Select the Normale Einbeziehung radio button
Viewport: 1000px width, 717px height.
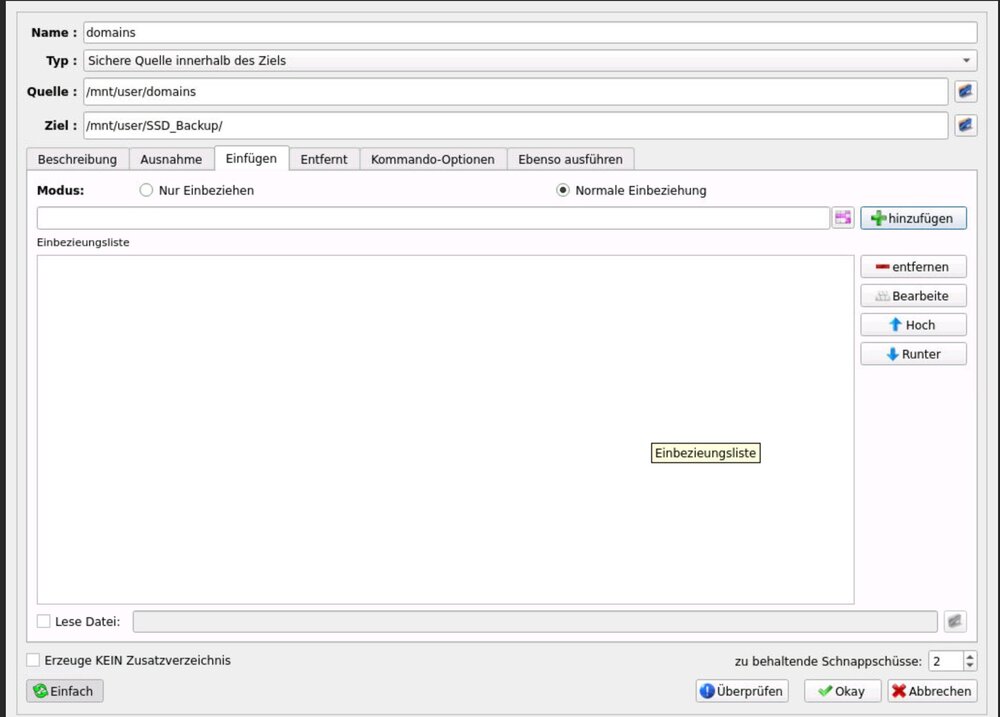[x=562, y=190]
